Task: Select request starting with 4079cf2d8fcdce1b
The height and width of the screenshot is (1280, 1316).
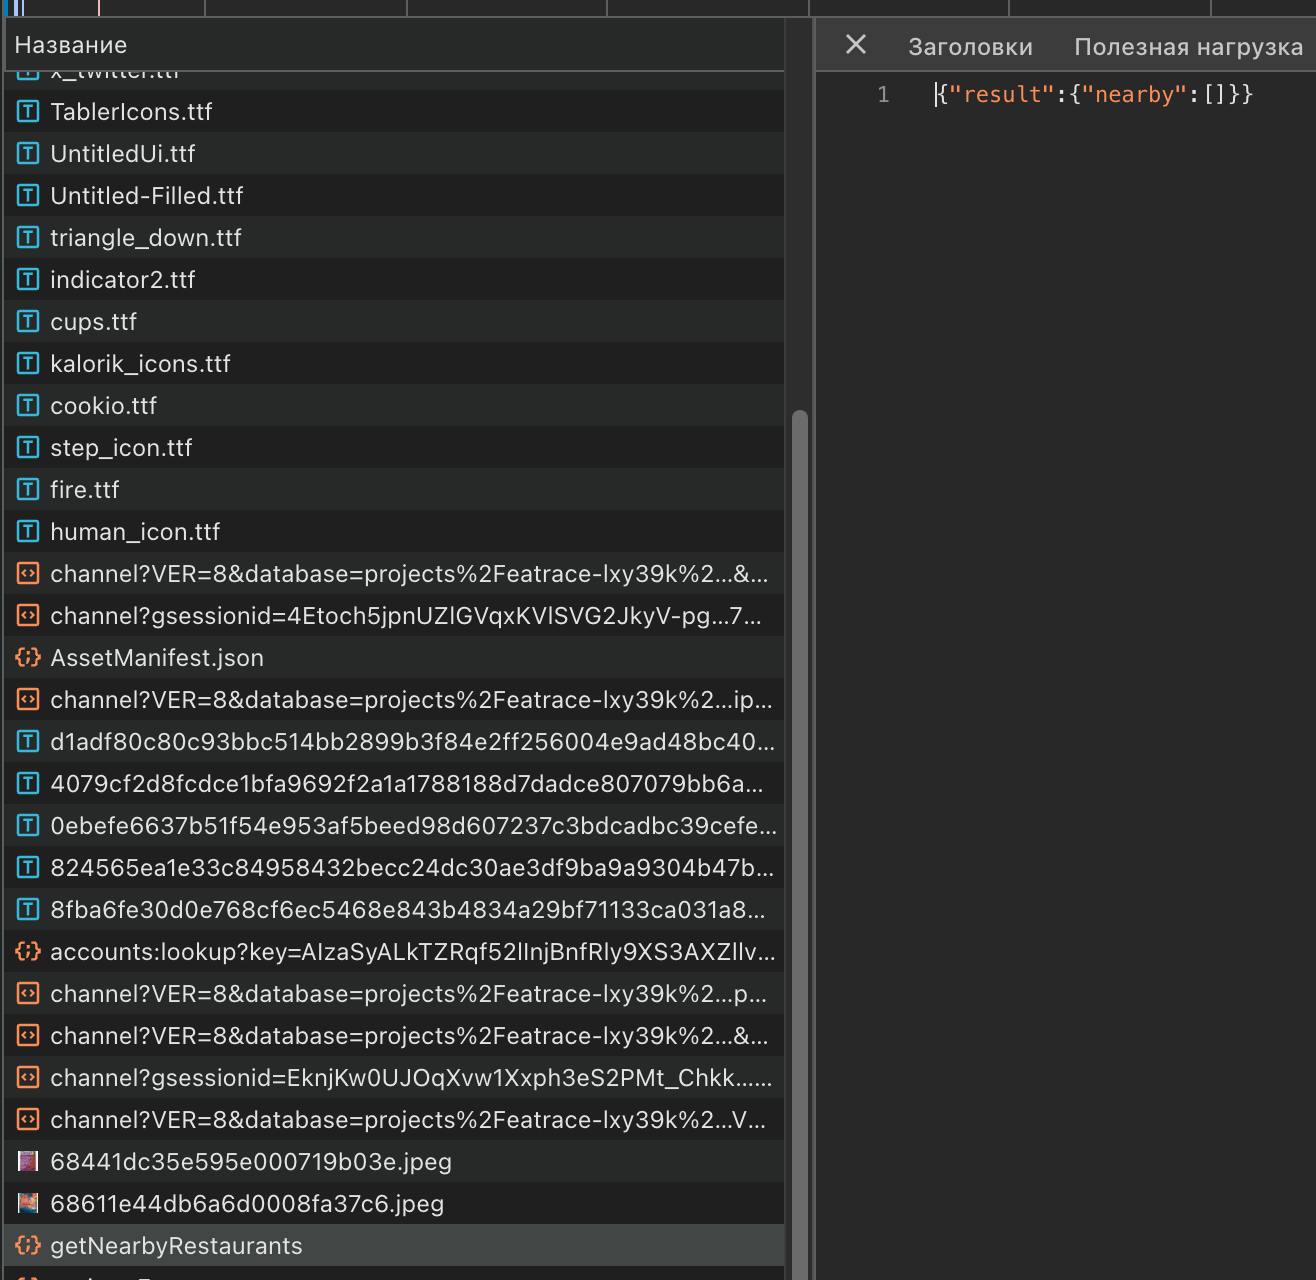Action: [x=394, y=784]
